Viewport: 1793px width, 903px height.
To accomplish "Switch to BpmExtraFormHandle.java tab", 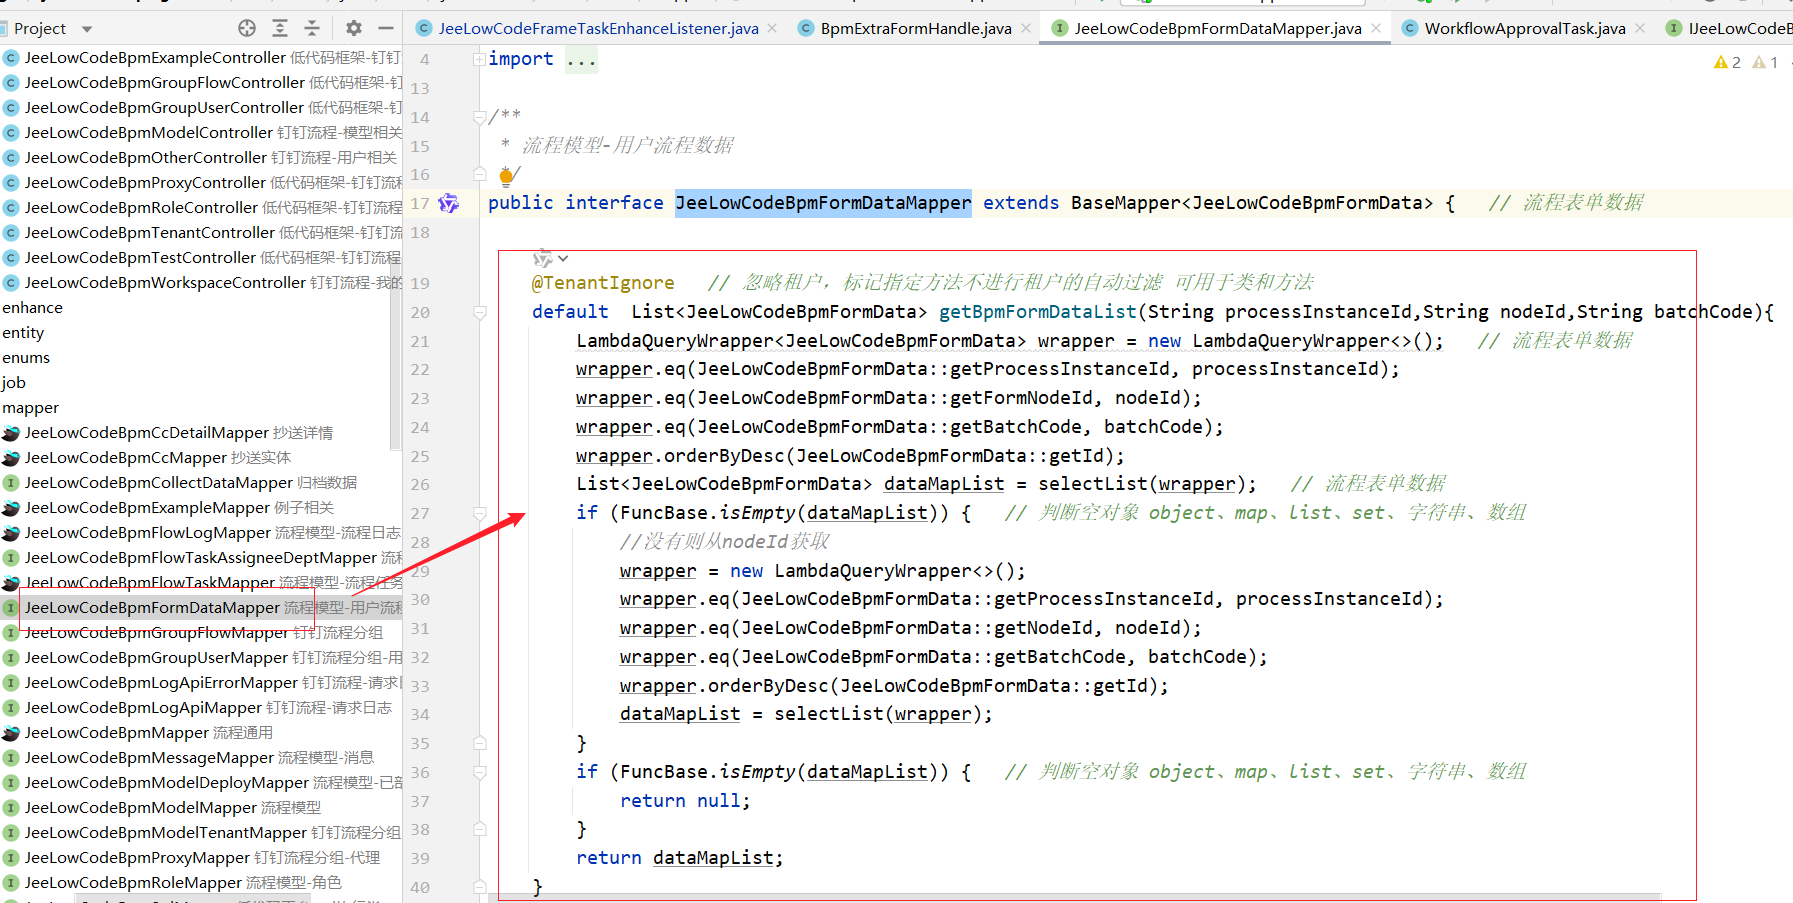I will pos(915,28).
